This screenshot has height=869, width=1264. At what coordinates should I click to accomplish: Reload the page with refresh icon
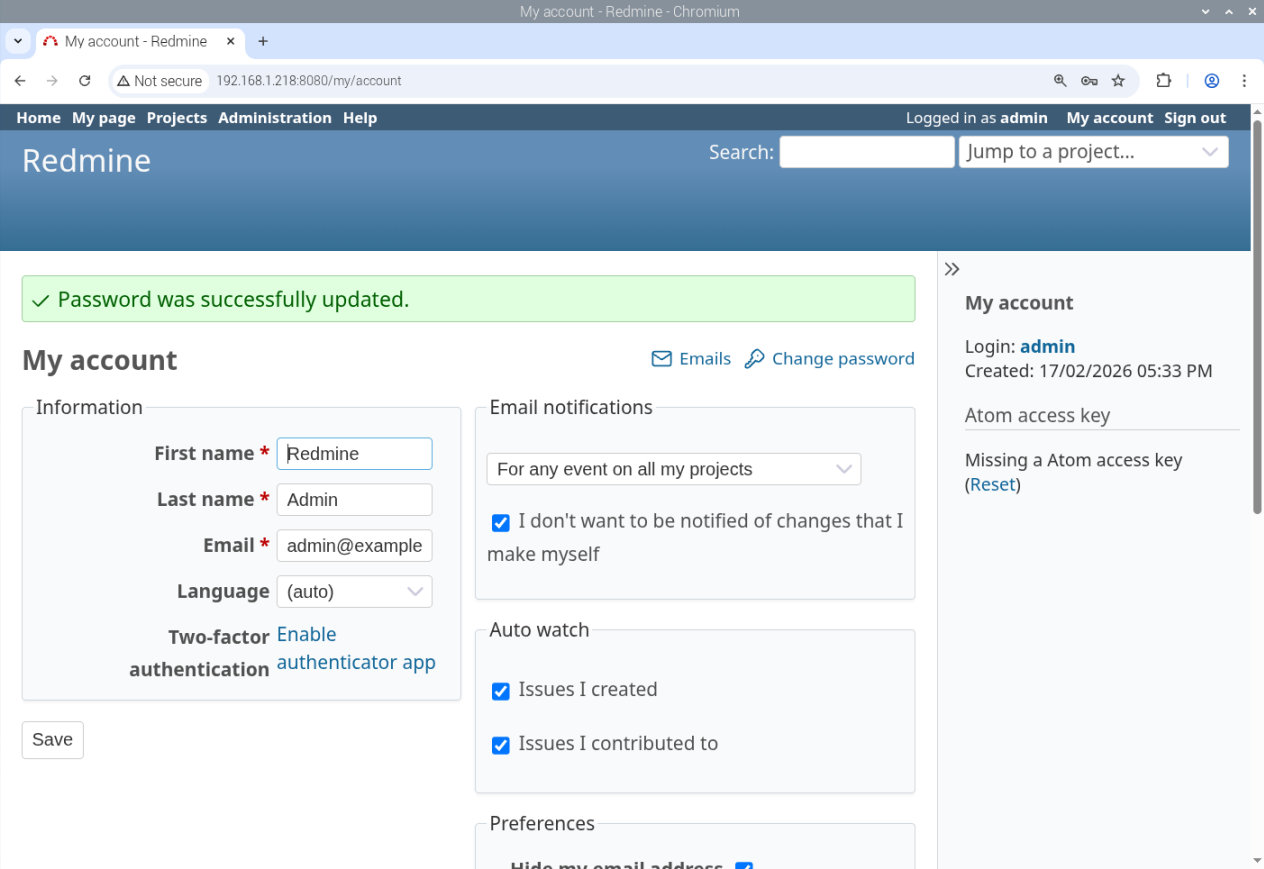[x=85, y=80]
